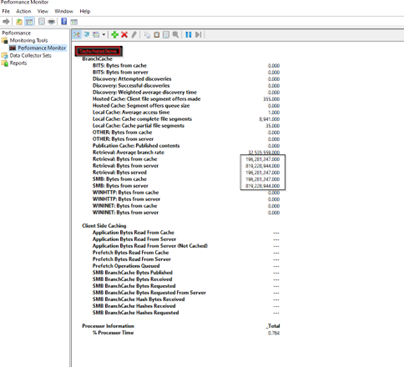Toggle the Show/Hide Console Tree icon
Image resolution: width=404 pixels, height=367 pixels.
click(29, 22)
